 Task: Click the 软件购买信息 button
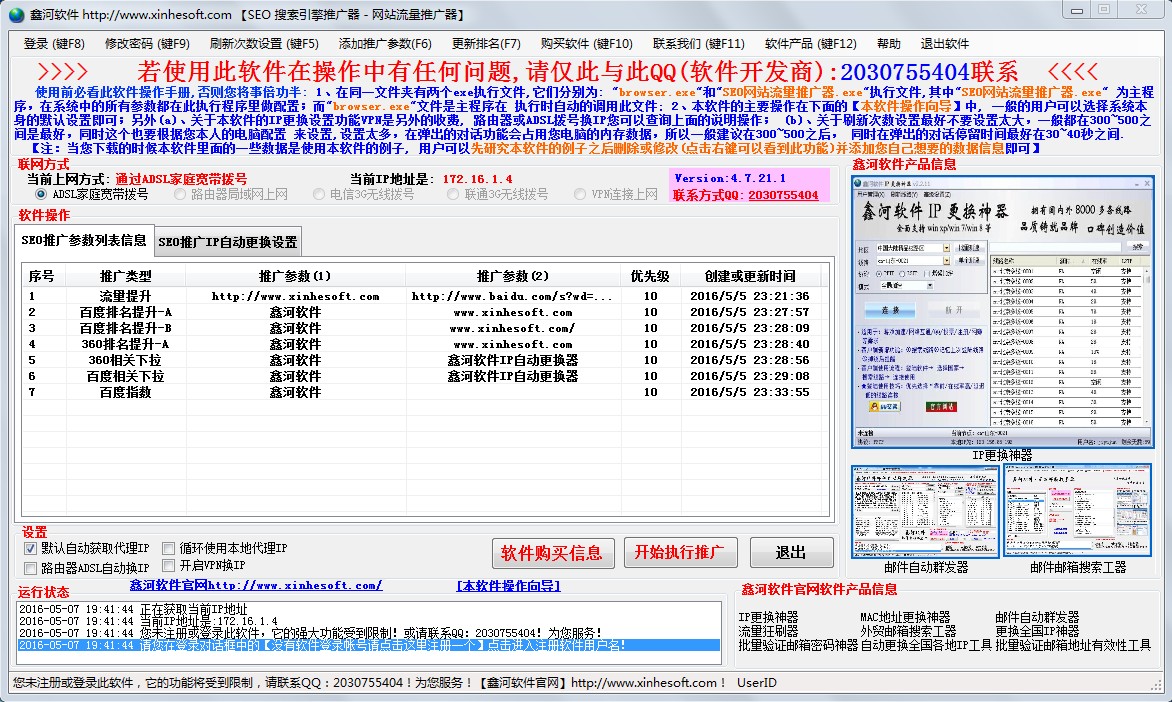pos(551,553)
